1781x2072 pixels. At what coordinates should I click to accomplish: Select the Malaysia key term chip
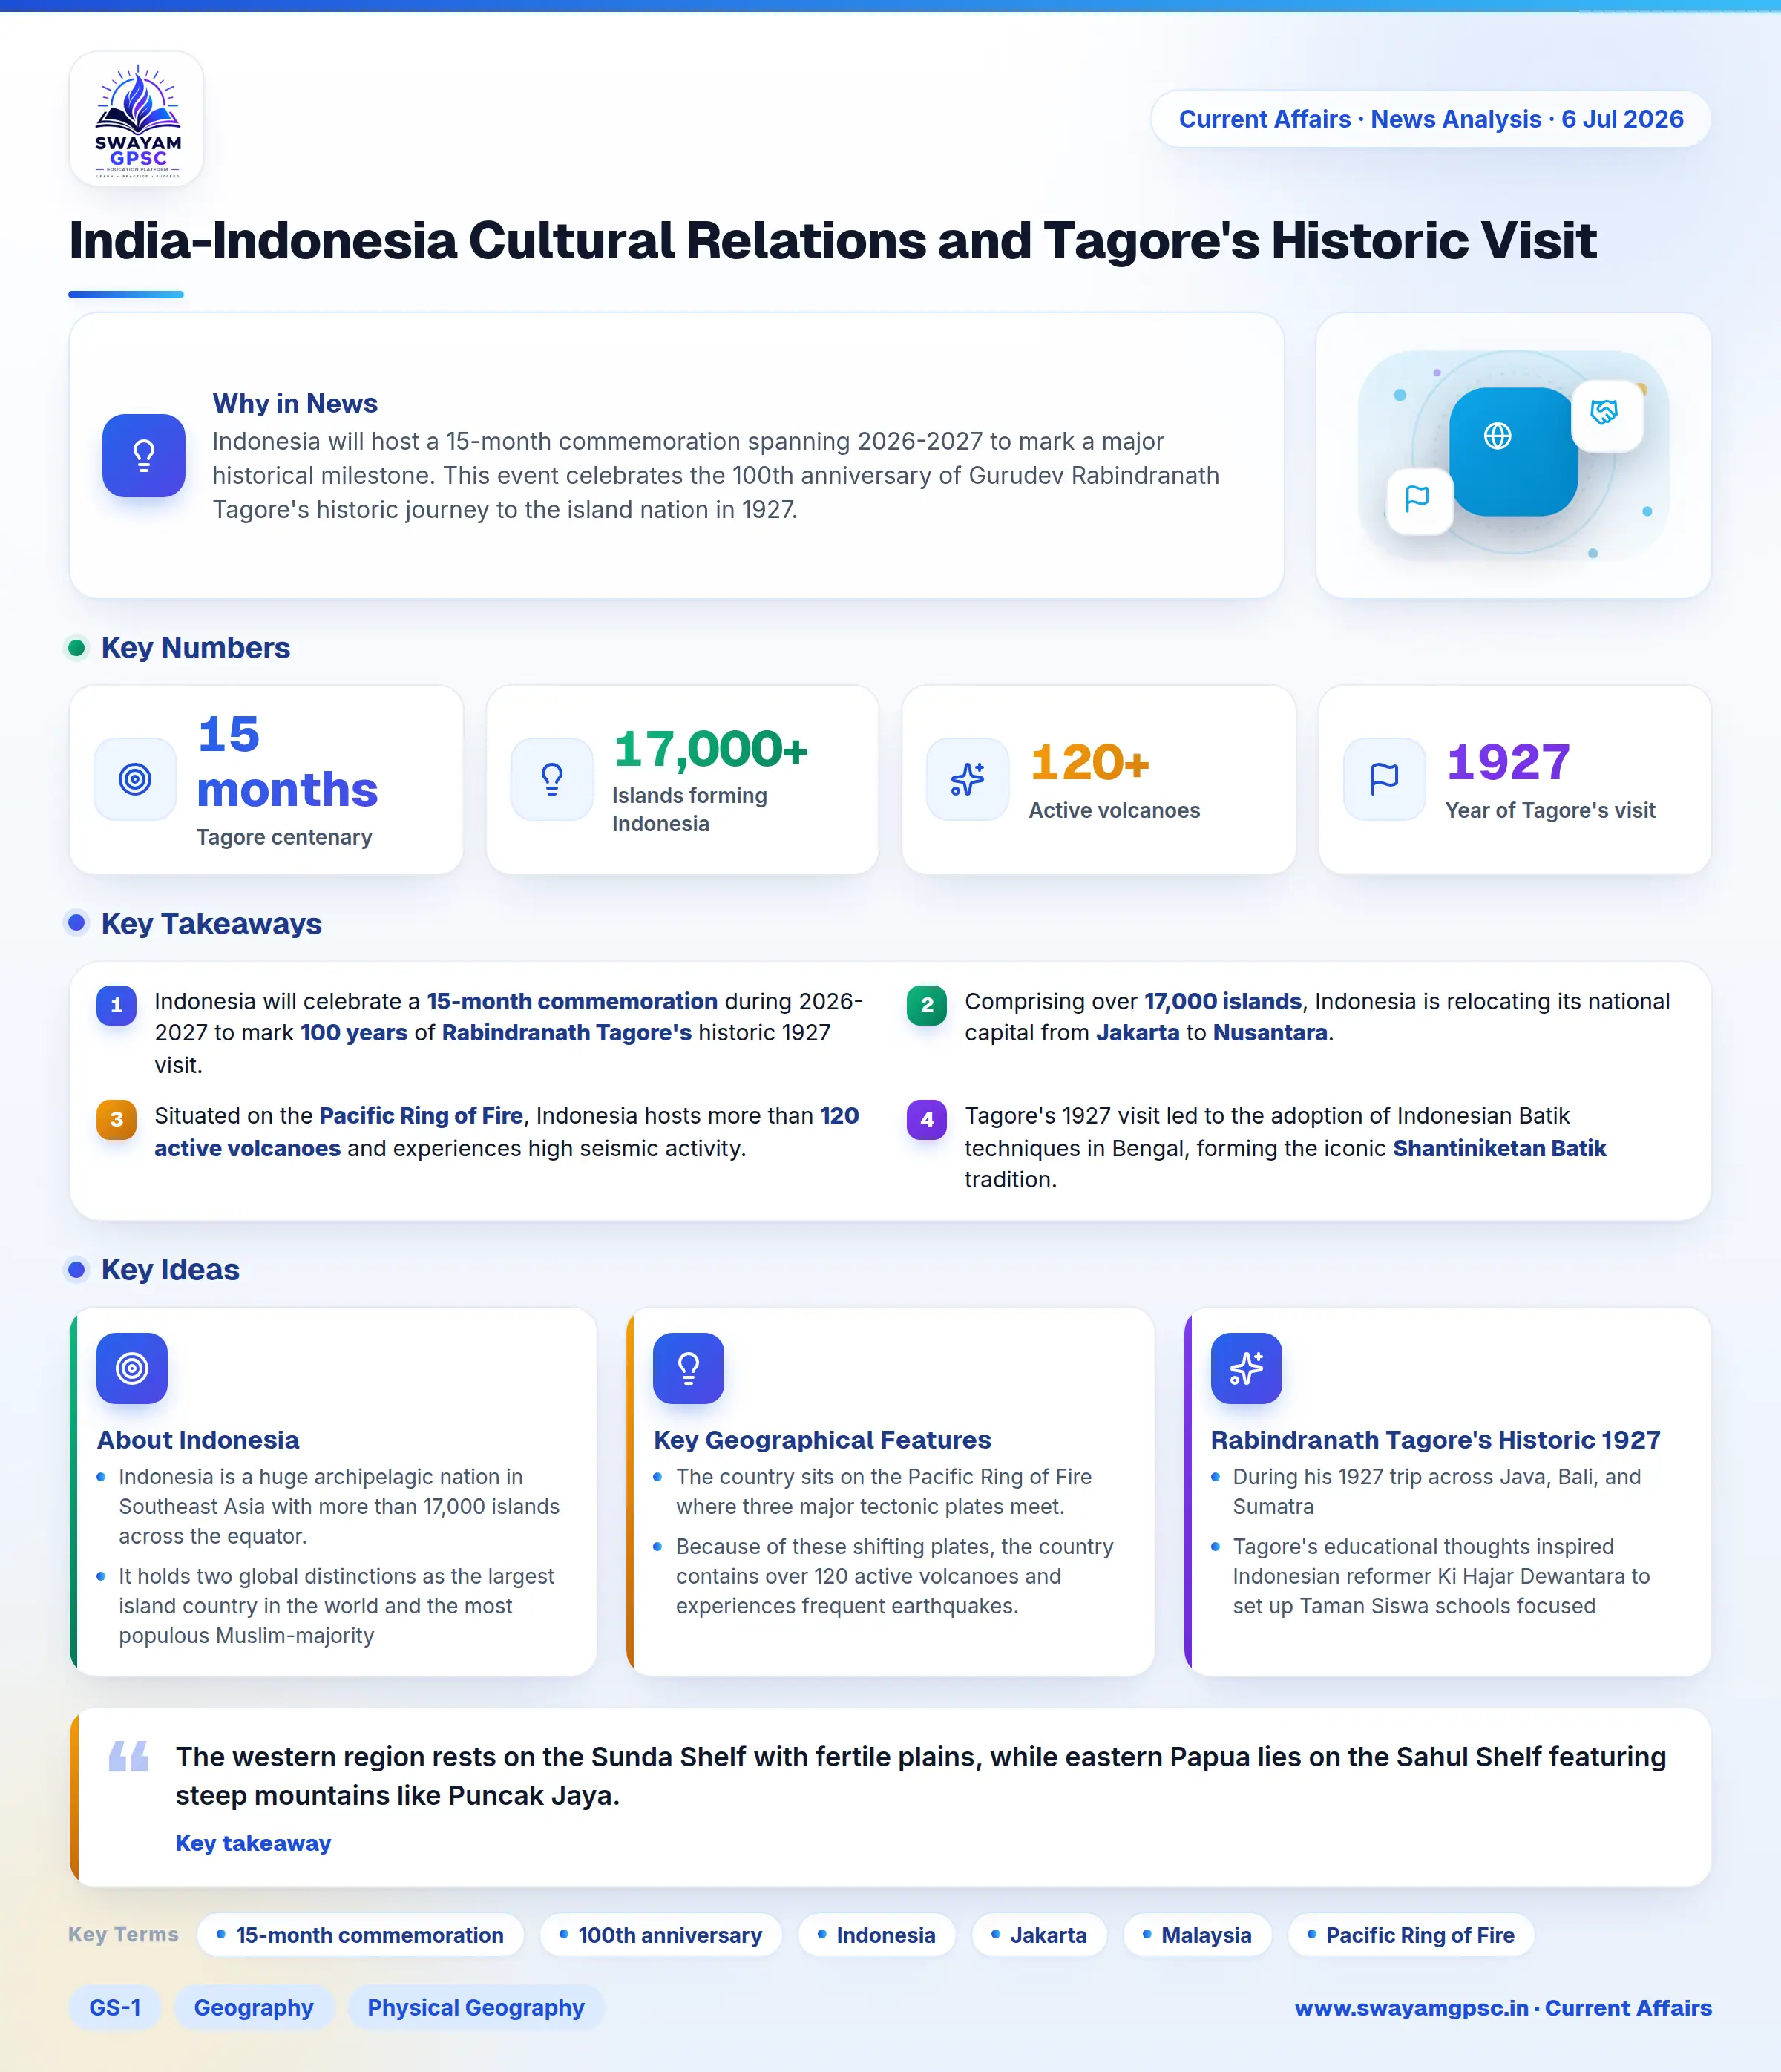point(1197,1935)
